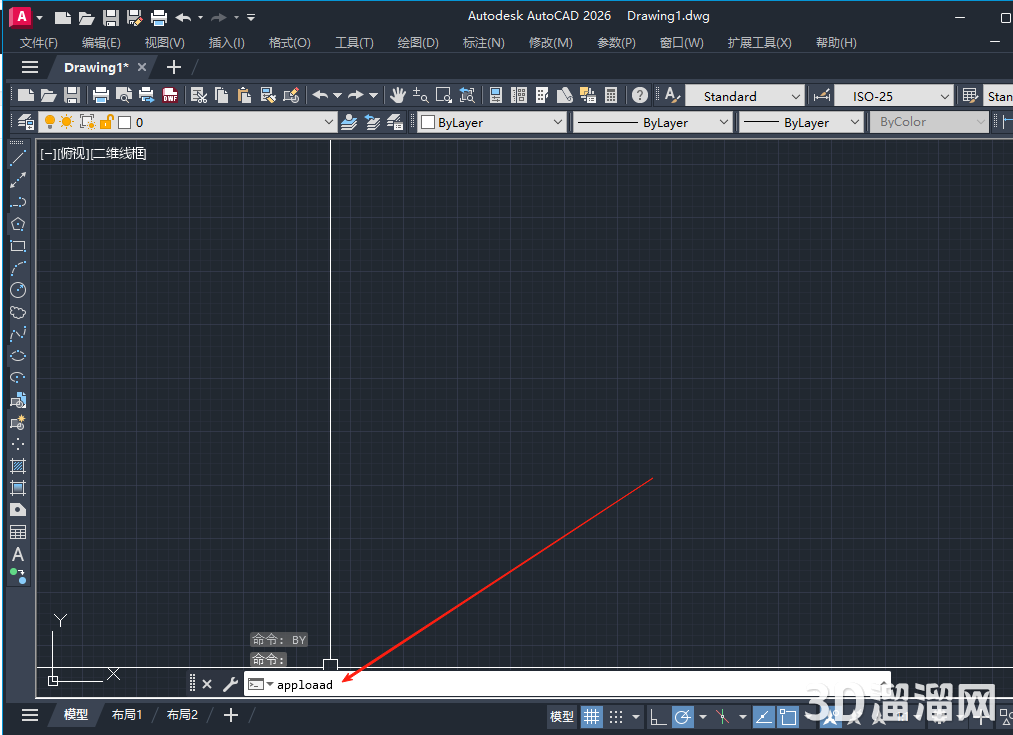
Task: Open the Layer Properties manager icon
Action: tap(26, 122)
